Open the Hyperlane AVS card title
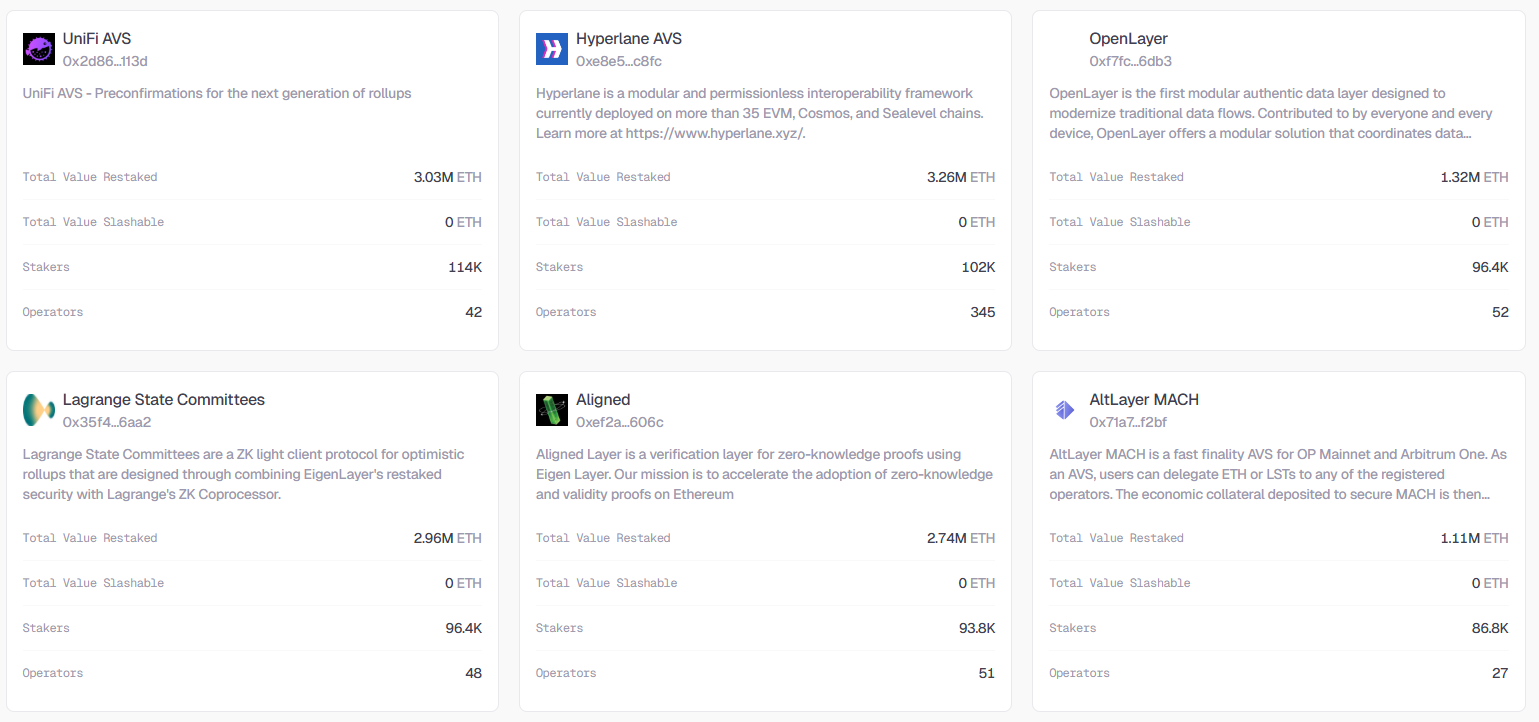 coord(629,39)
